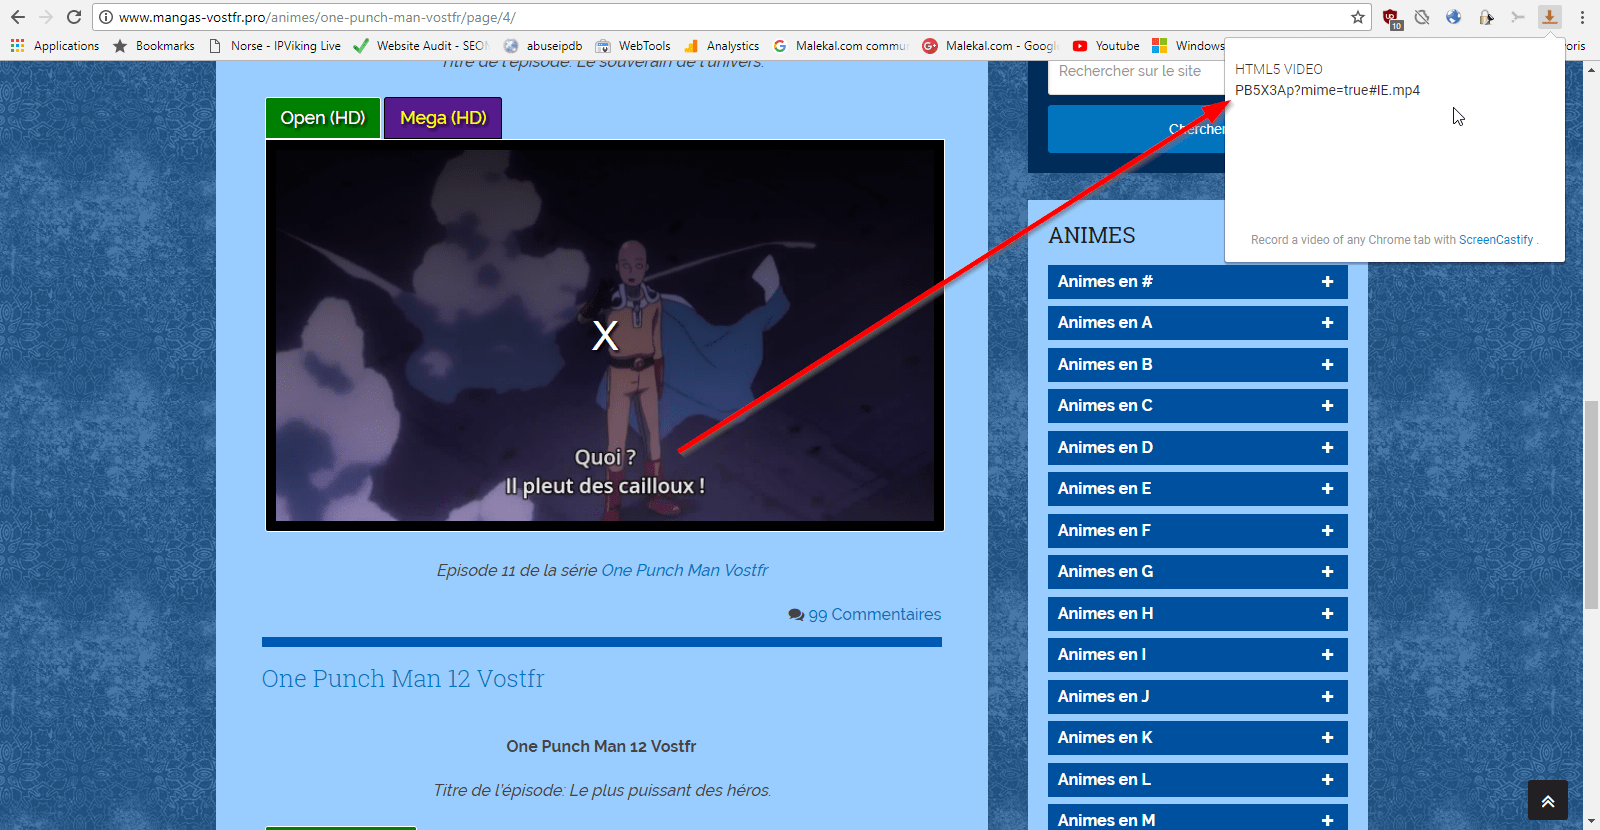Bookmark this page with the star icon
Image resolution: width=1600 pixels, height=830 pixels.
pyautogui.click(x=1357, y=17)
